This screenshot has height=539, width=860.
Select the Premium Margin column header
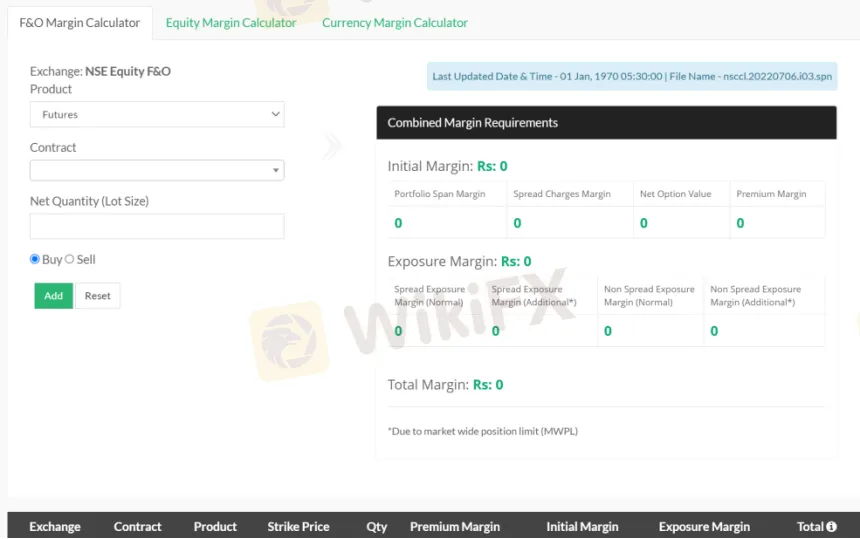(x=455, y=526)
